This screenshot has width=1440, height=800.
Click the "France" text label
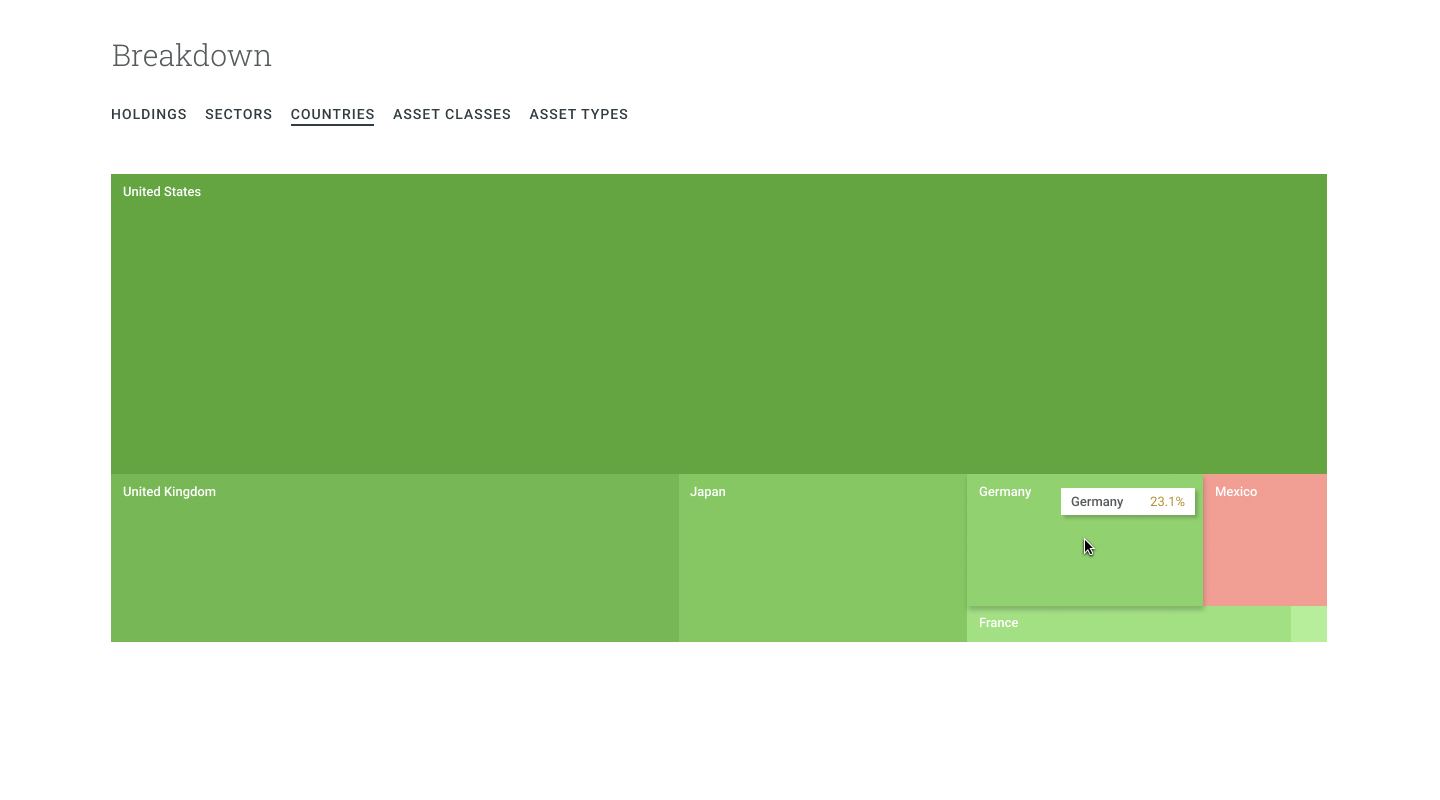click(998, 623)
